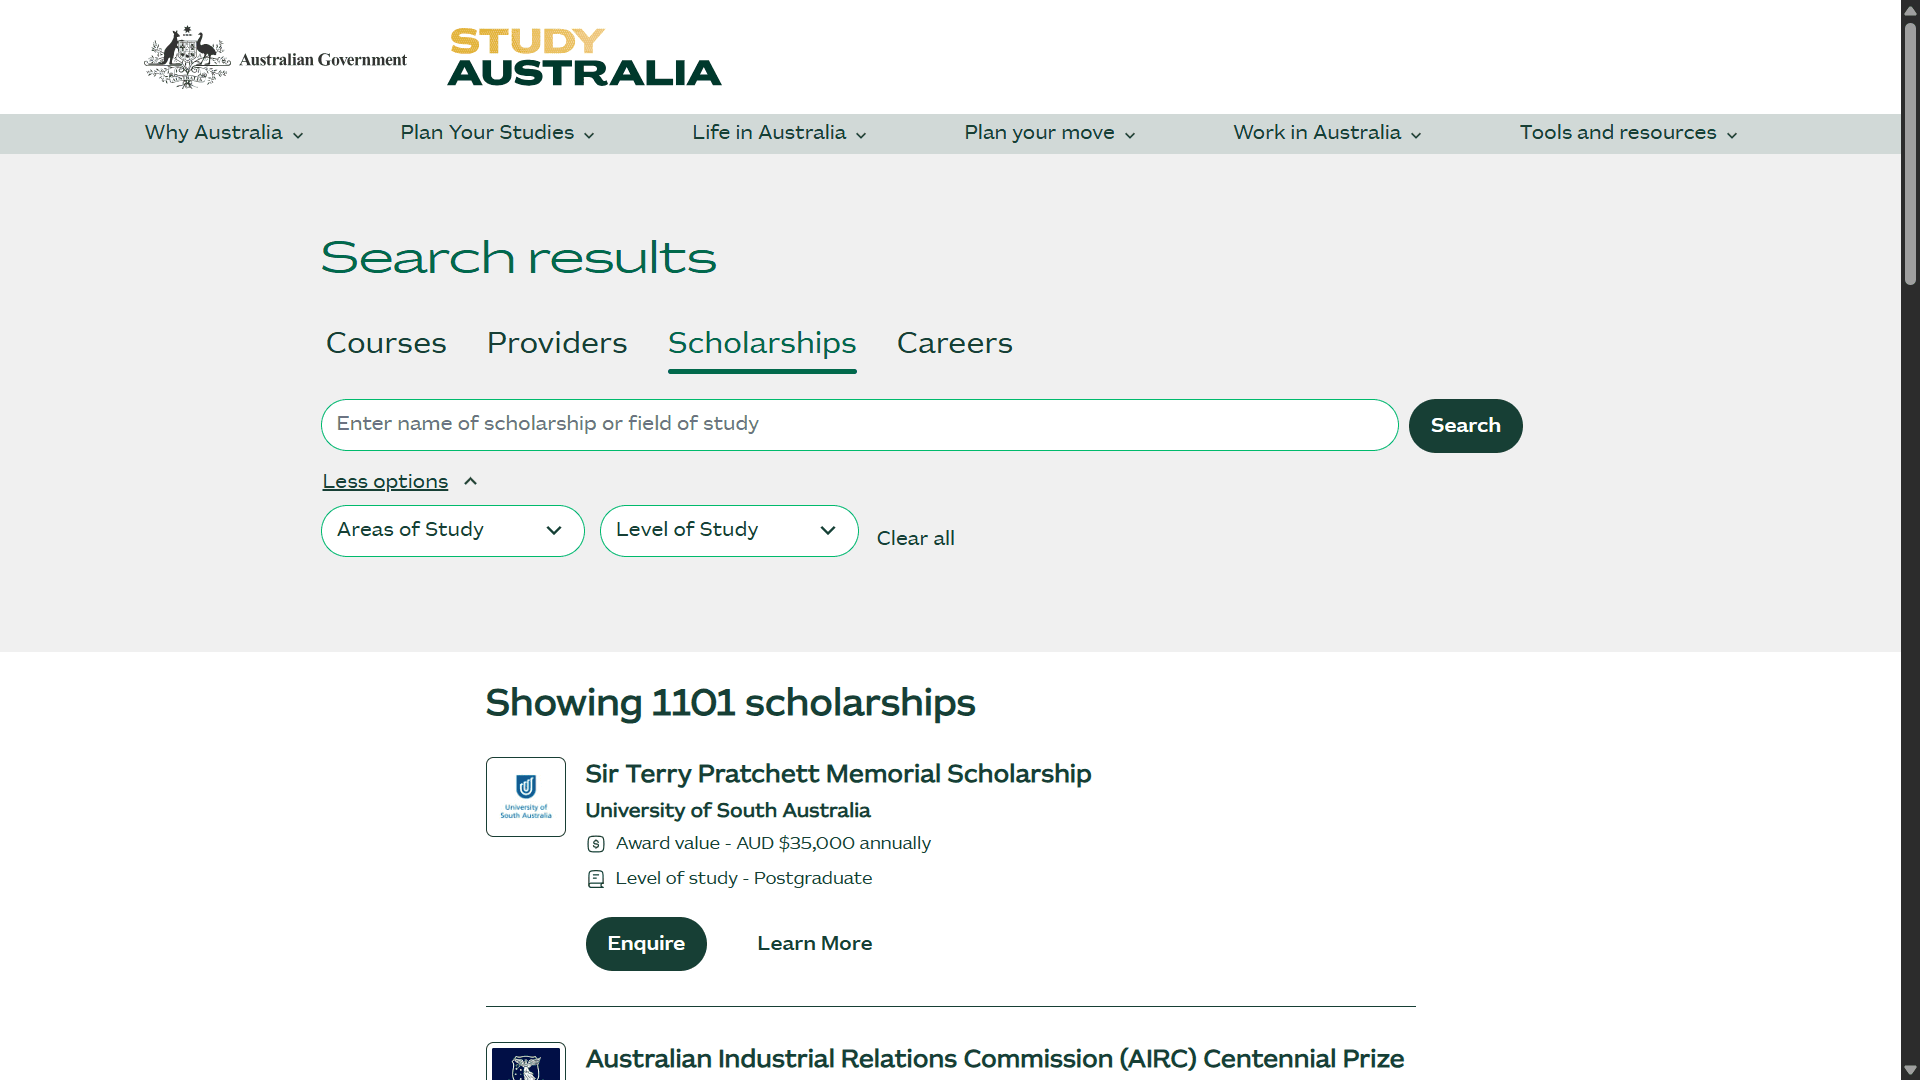Click the Australian Government coat of arms logo
This screenshot has width=1920, height=1080.
click(188, 56)
